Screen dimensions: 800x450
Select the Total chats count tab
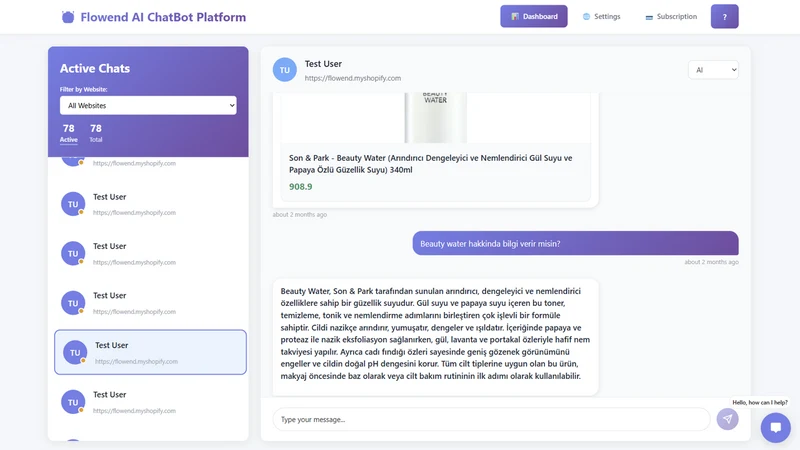[x=96, y=133]
